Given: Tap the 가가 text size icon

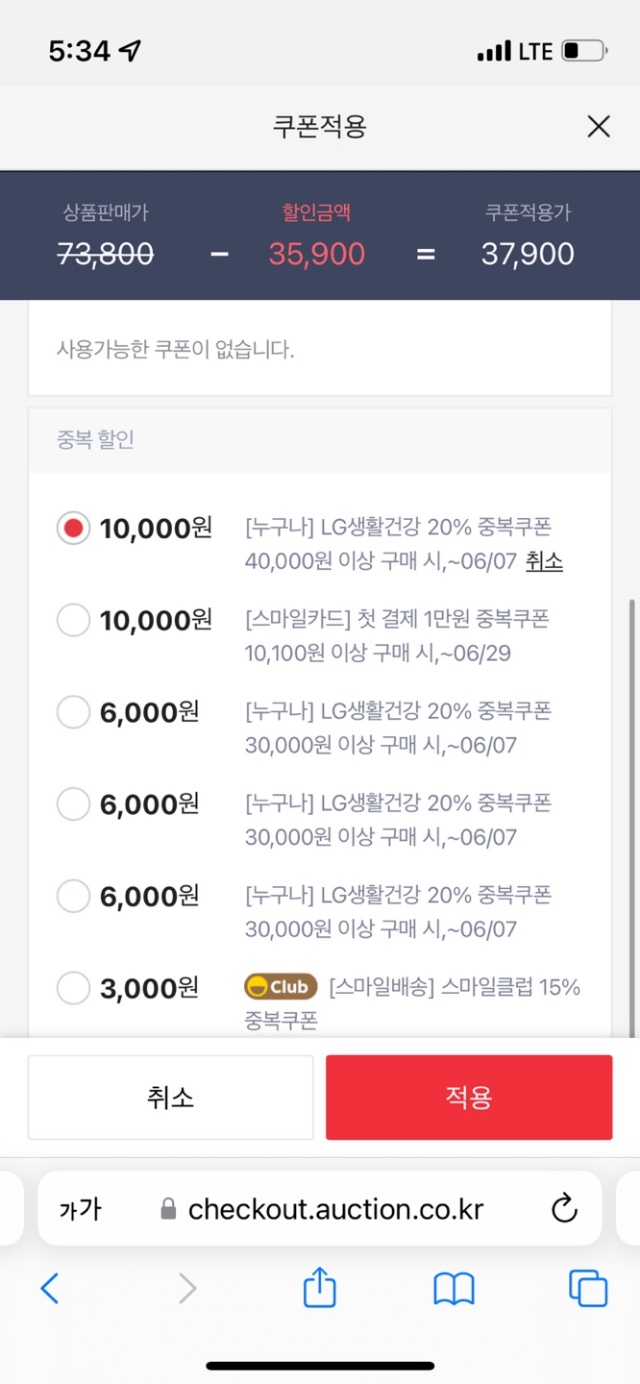Looking at the screenshot, I should point(80,1209).
